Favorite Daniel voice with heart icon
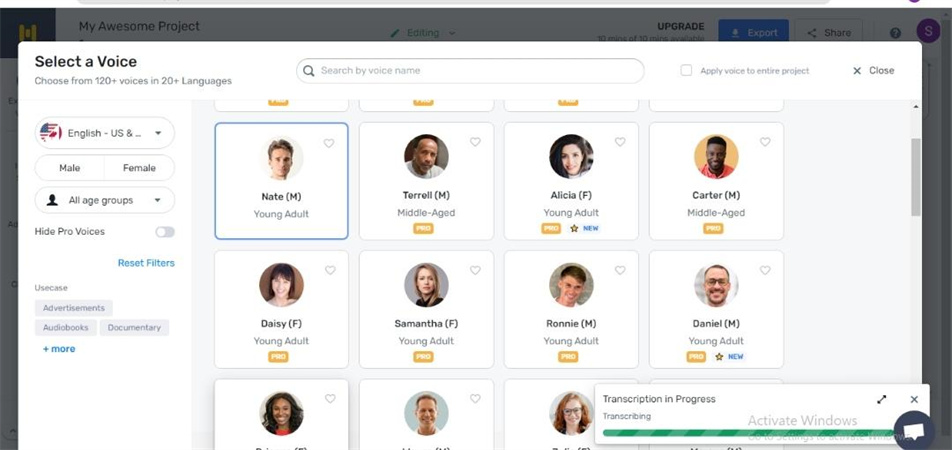The height and width of the screenshot is (450, 952). point(765,270)
